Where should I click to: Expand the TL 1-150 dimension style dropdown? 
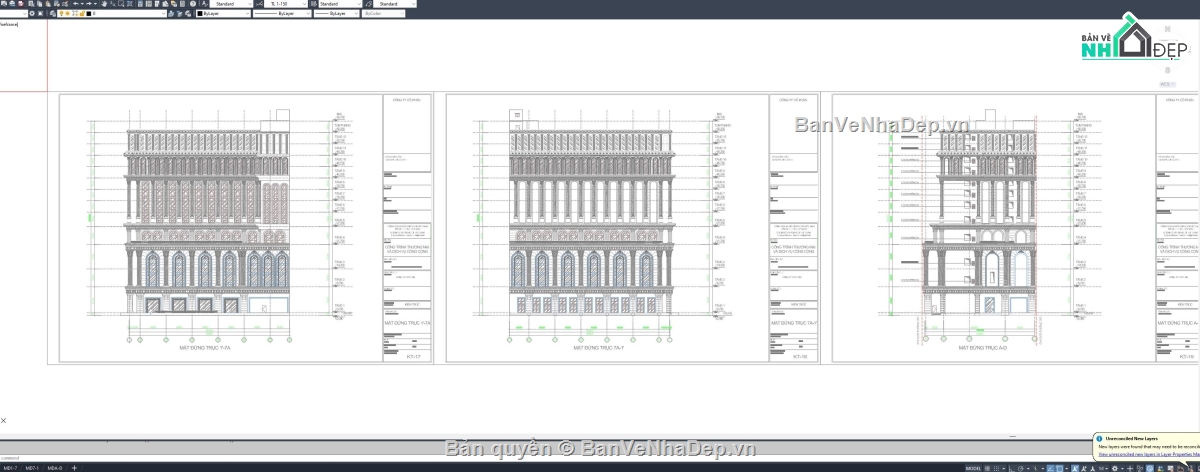[287, 4]
